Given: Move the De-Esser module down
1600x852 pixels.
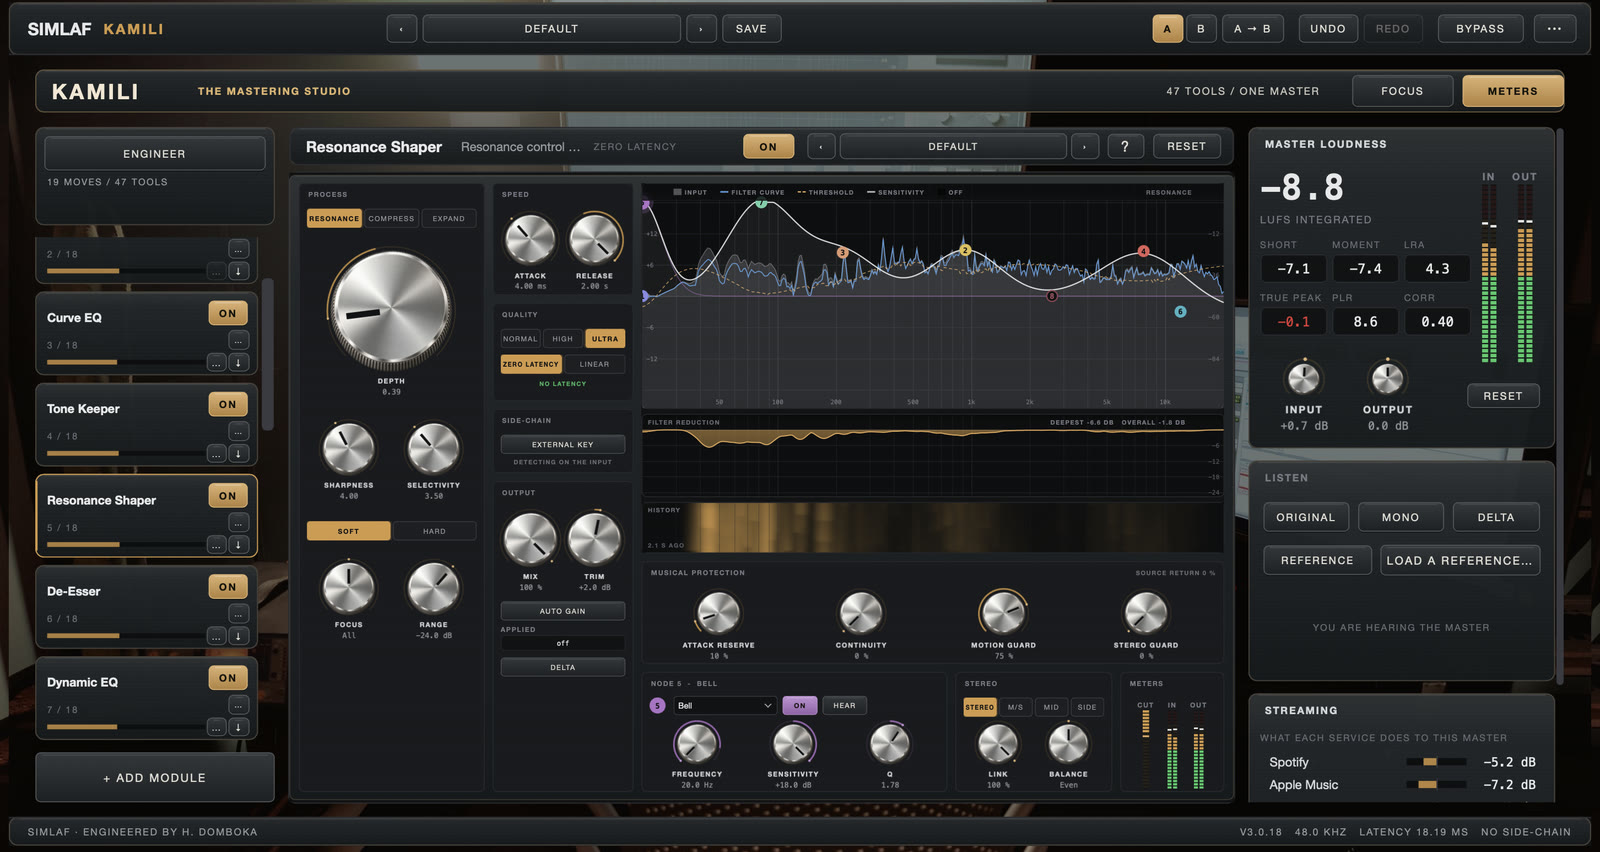Looking at the screenshot, I should [x=238, y=636].
